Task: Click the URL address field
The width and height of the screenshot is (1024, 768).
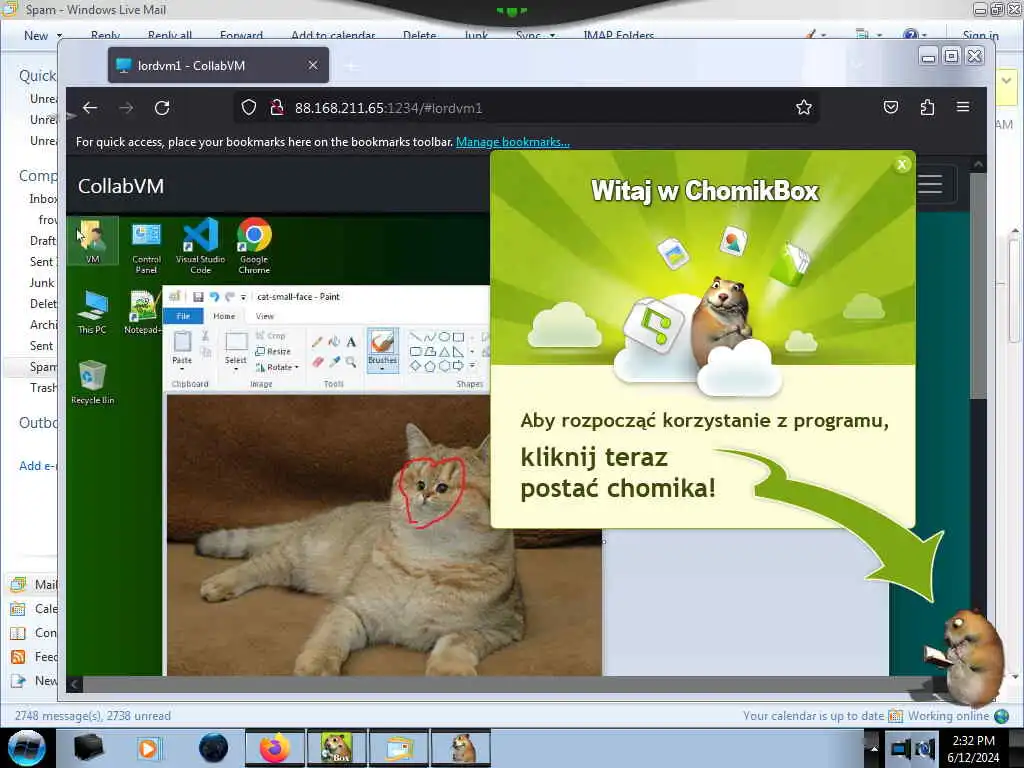Action: coord(526,108)
